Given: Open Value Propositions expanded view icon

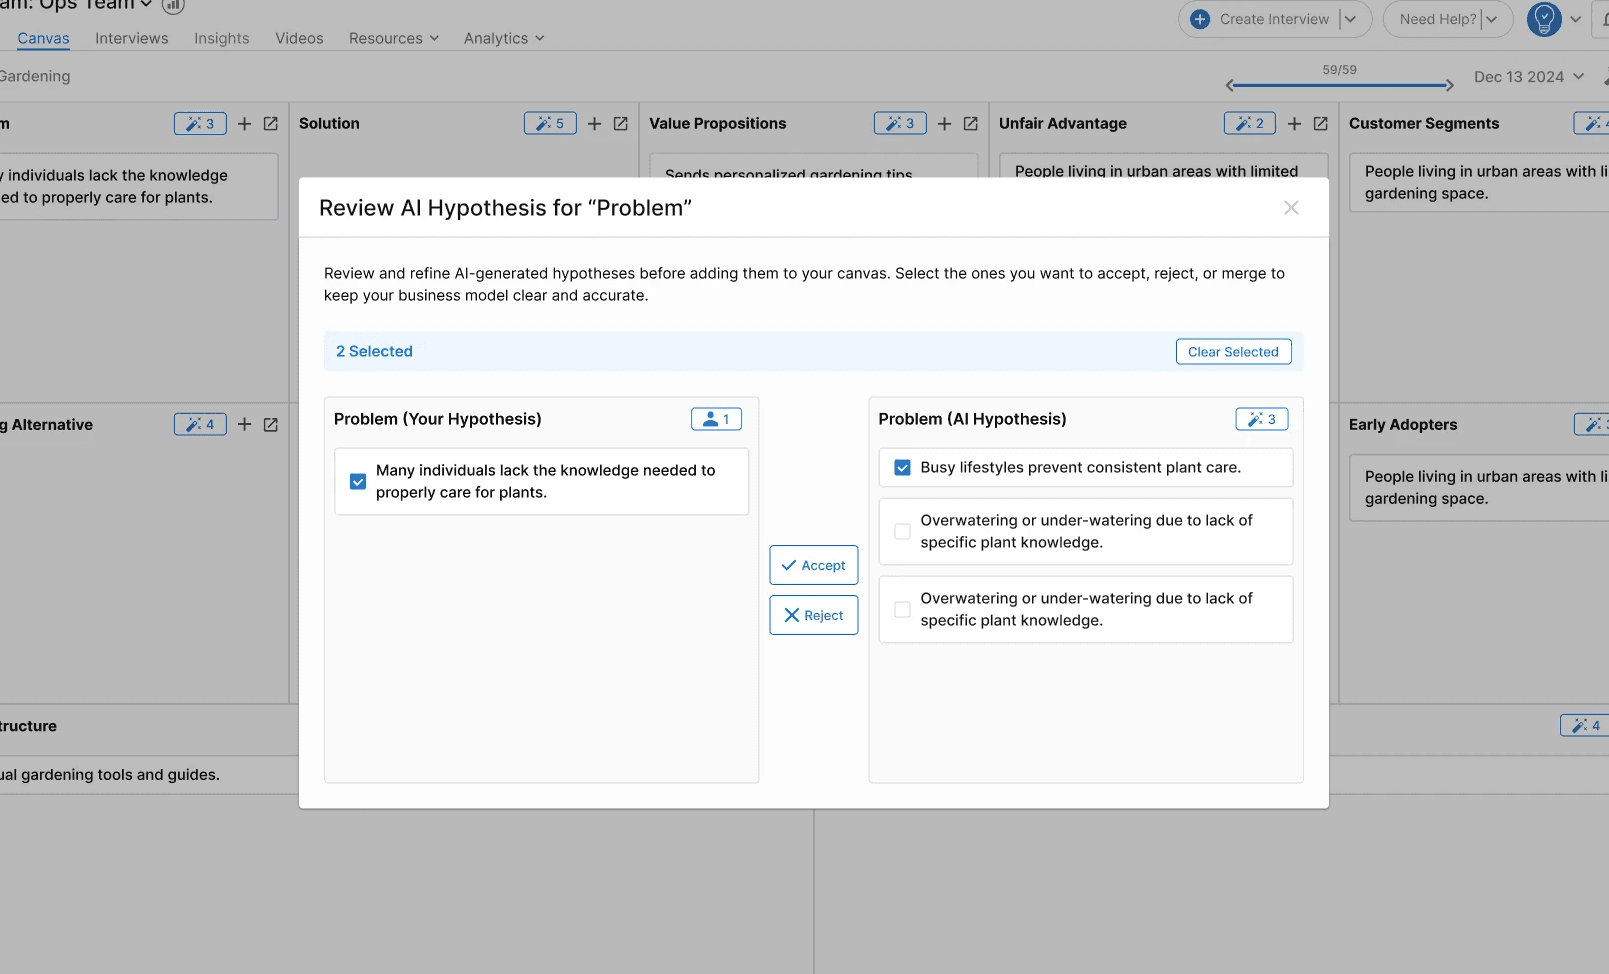Looking at the screenshot, I should (x=970, y=123).
